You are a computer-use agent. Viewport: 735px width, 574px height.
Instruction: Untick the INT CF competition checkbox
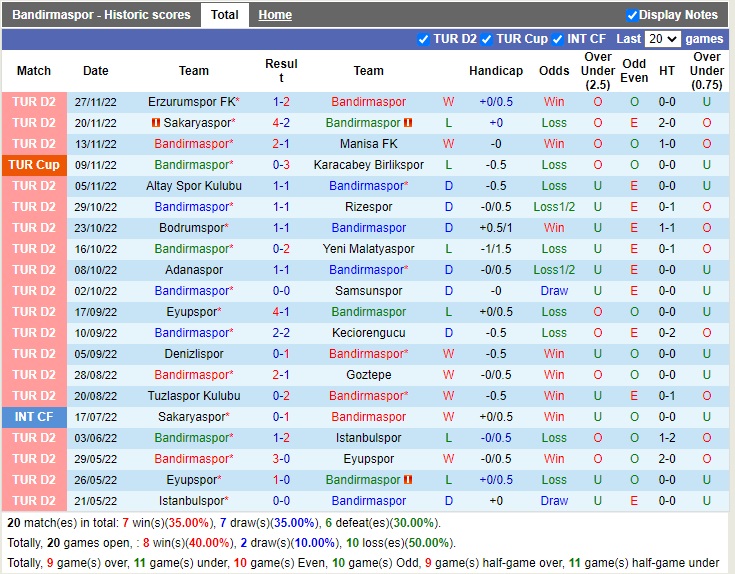[559, 39]
